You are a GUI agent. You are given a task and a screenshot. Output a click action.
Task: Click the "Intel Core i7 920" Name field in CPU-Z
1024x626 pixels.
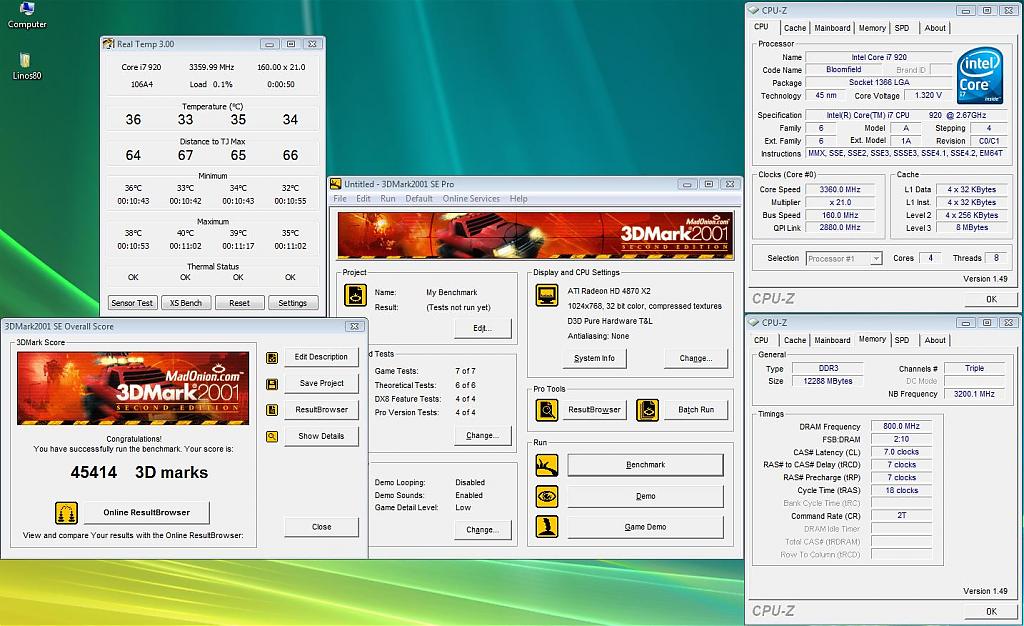click(x=879, y=57)
